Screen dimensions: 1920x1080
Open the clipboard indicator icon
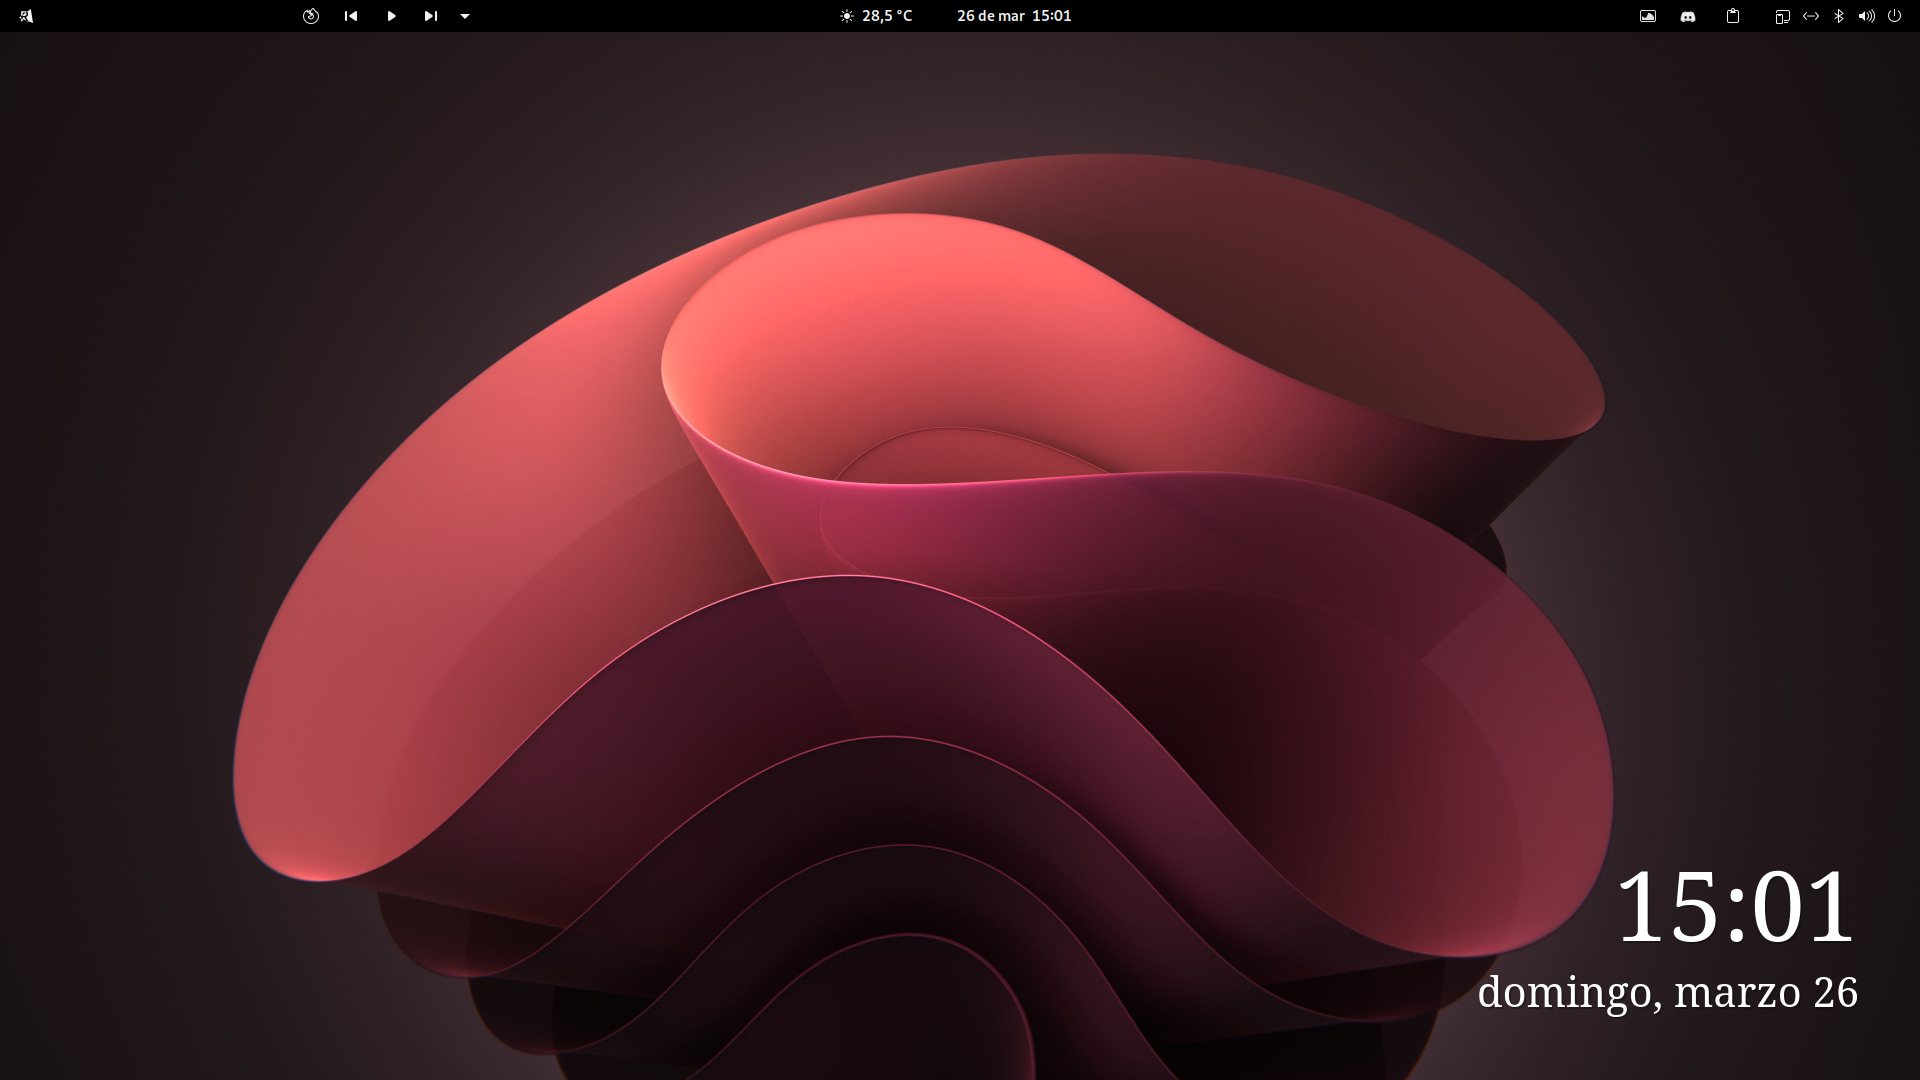pos(1733,16)
